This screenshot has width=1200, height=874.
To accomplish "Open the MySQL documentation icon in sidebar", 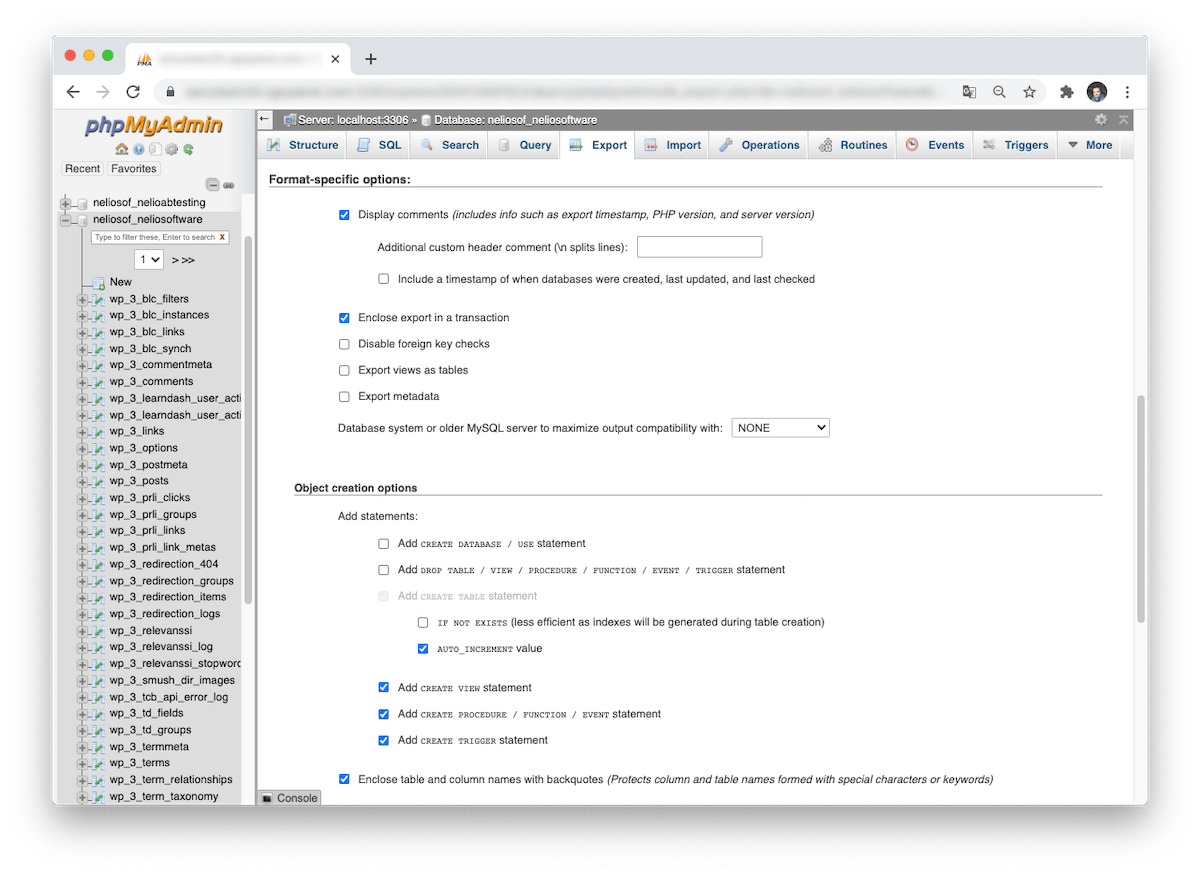I will [x=154, y=150].
